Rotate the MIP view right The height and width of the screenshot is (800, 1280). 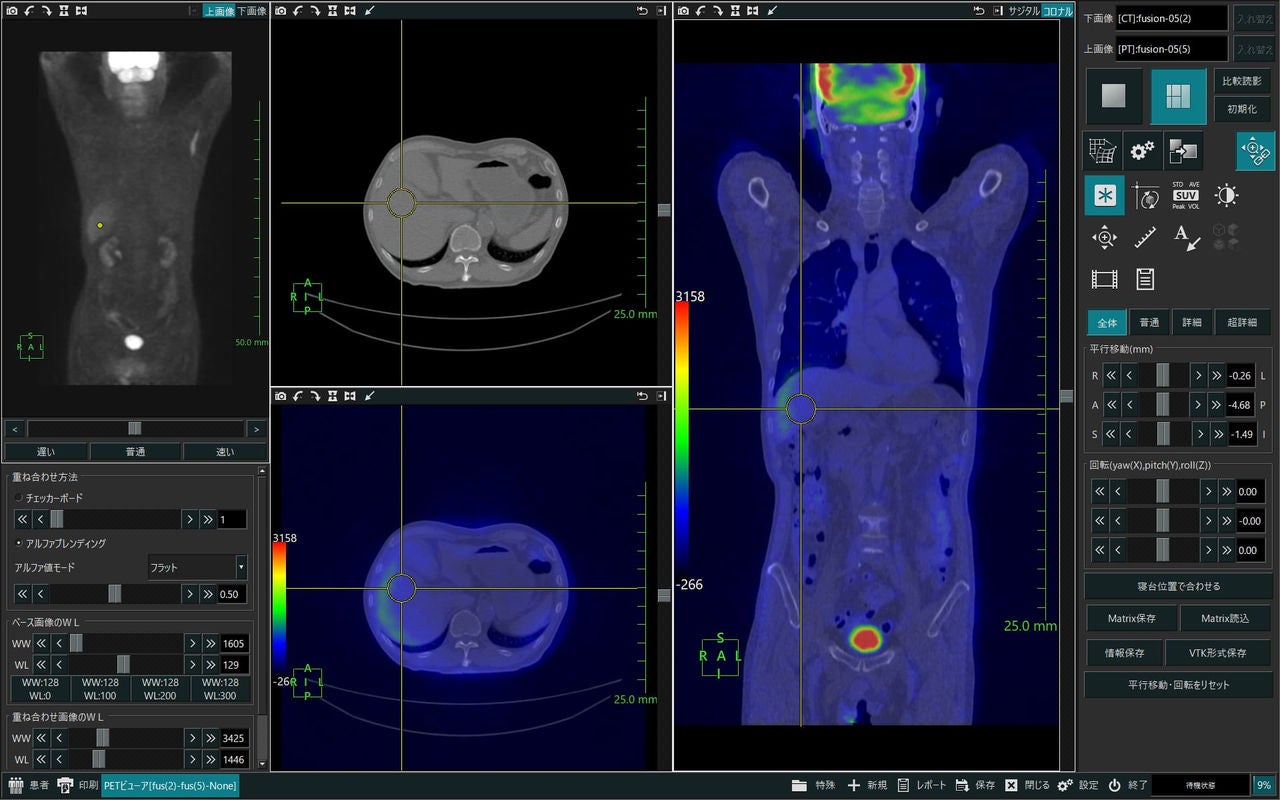(x=45, y=10)
